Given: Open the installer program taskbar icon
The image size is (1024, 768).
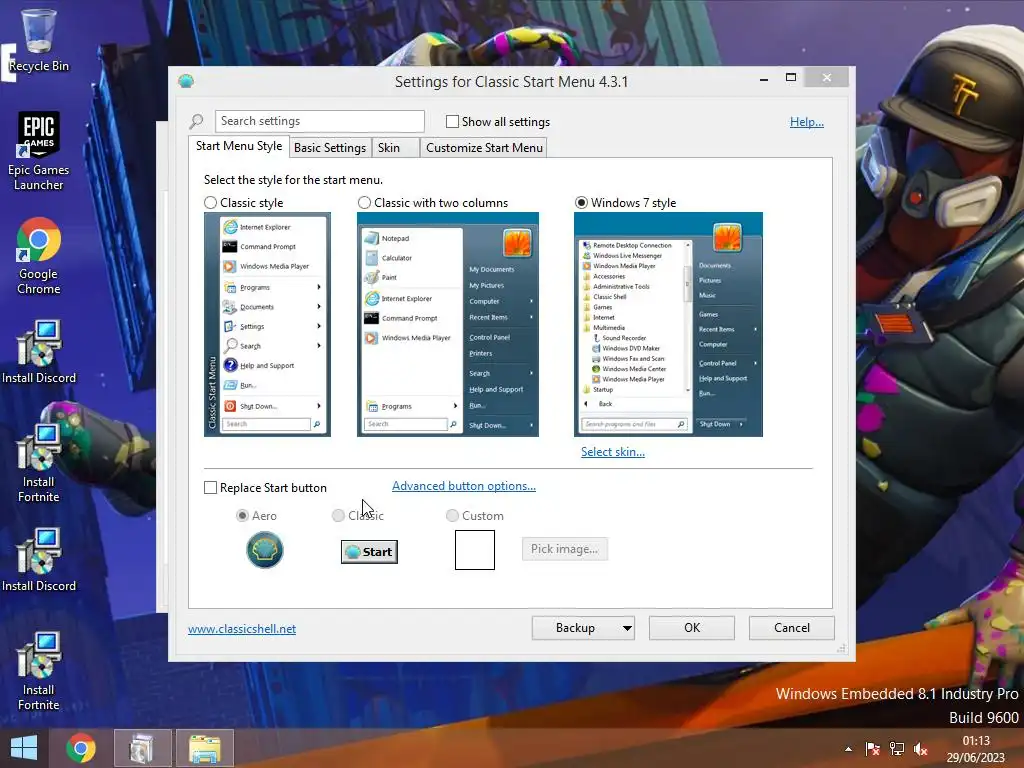Looking at the screenshot, I should (x=142, y=748).
